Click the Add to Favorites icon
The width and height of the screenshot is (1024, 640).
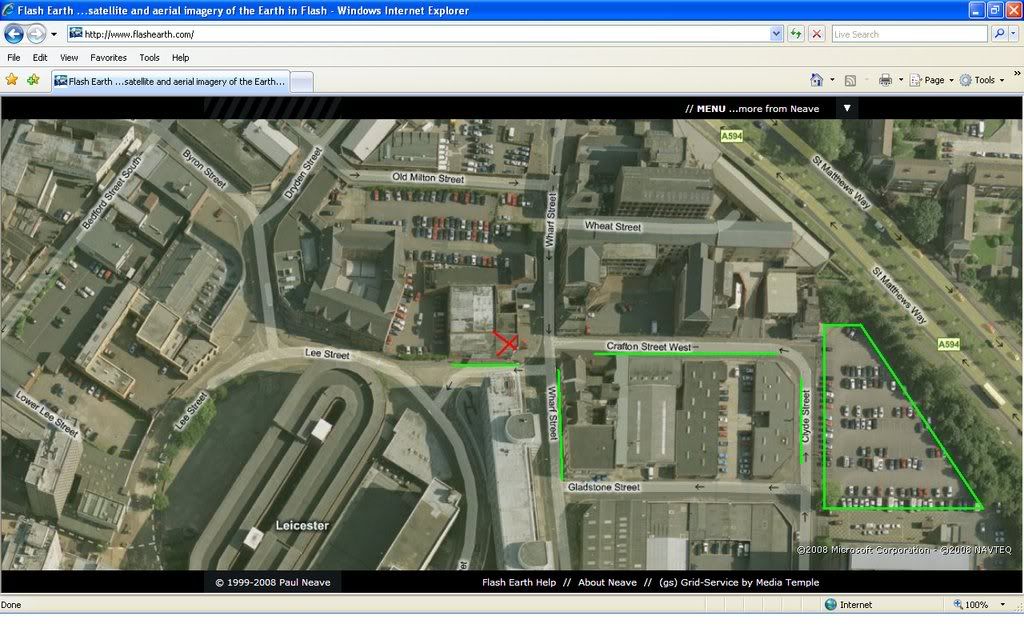pos(34,80)
